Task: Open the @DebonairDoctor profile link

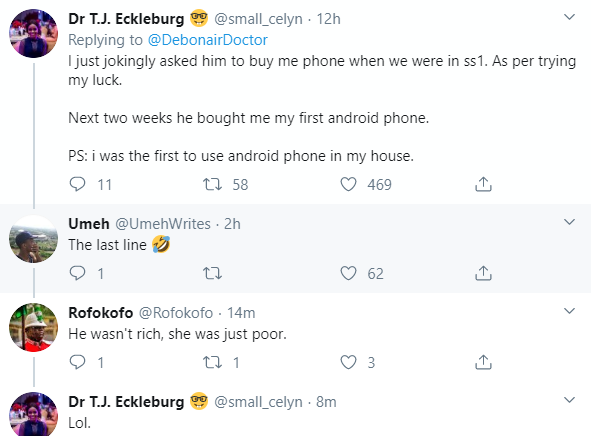Action: (x=208, y=40)
